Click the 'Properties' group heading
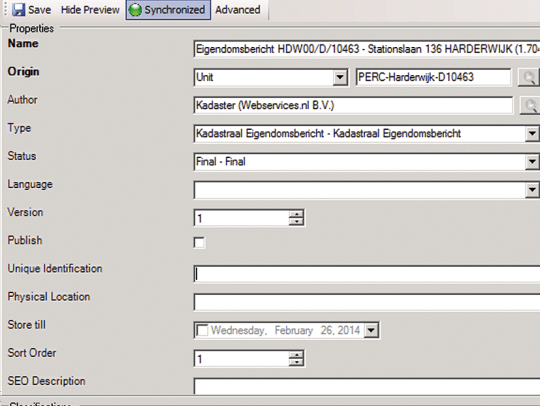The image size is (540, 406). (31, 28)
